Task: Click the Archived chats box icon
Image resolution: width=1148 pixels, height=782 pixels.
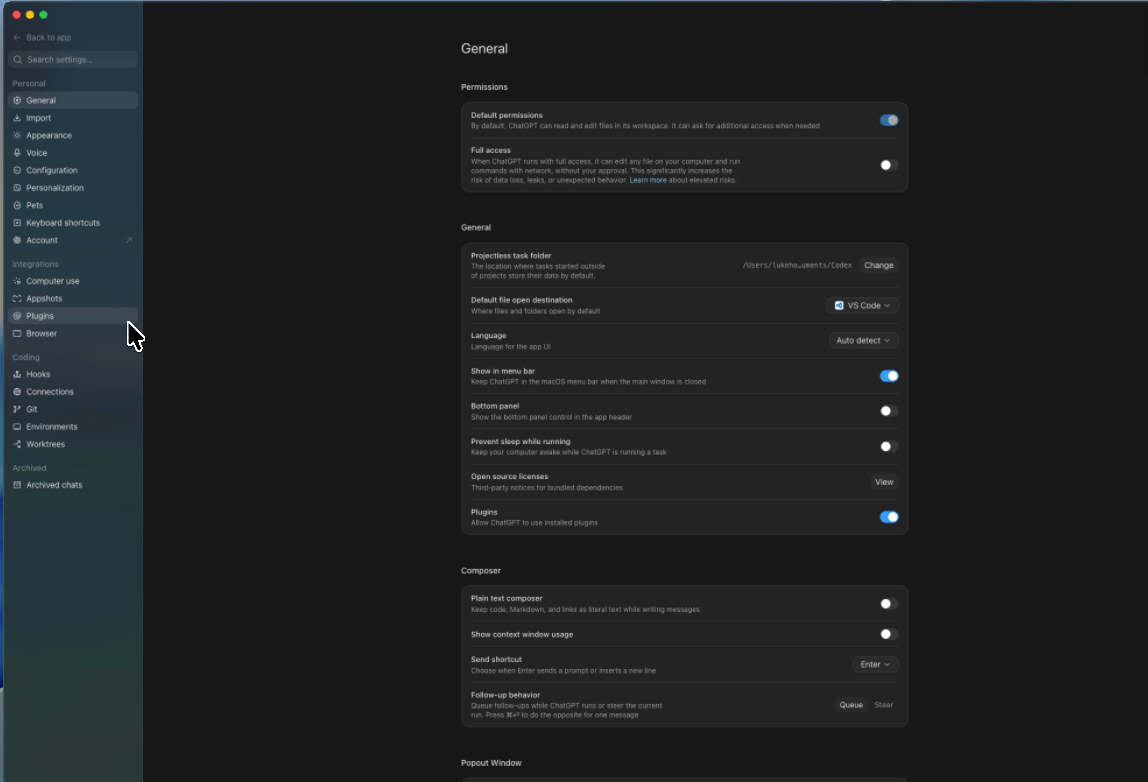Action: (x=17, y=485)
